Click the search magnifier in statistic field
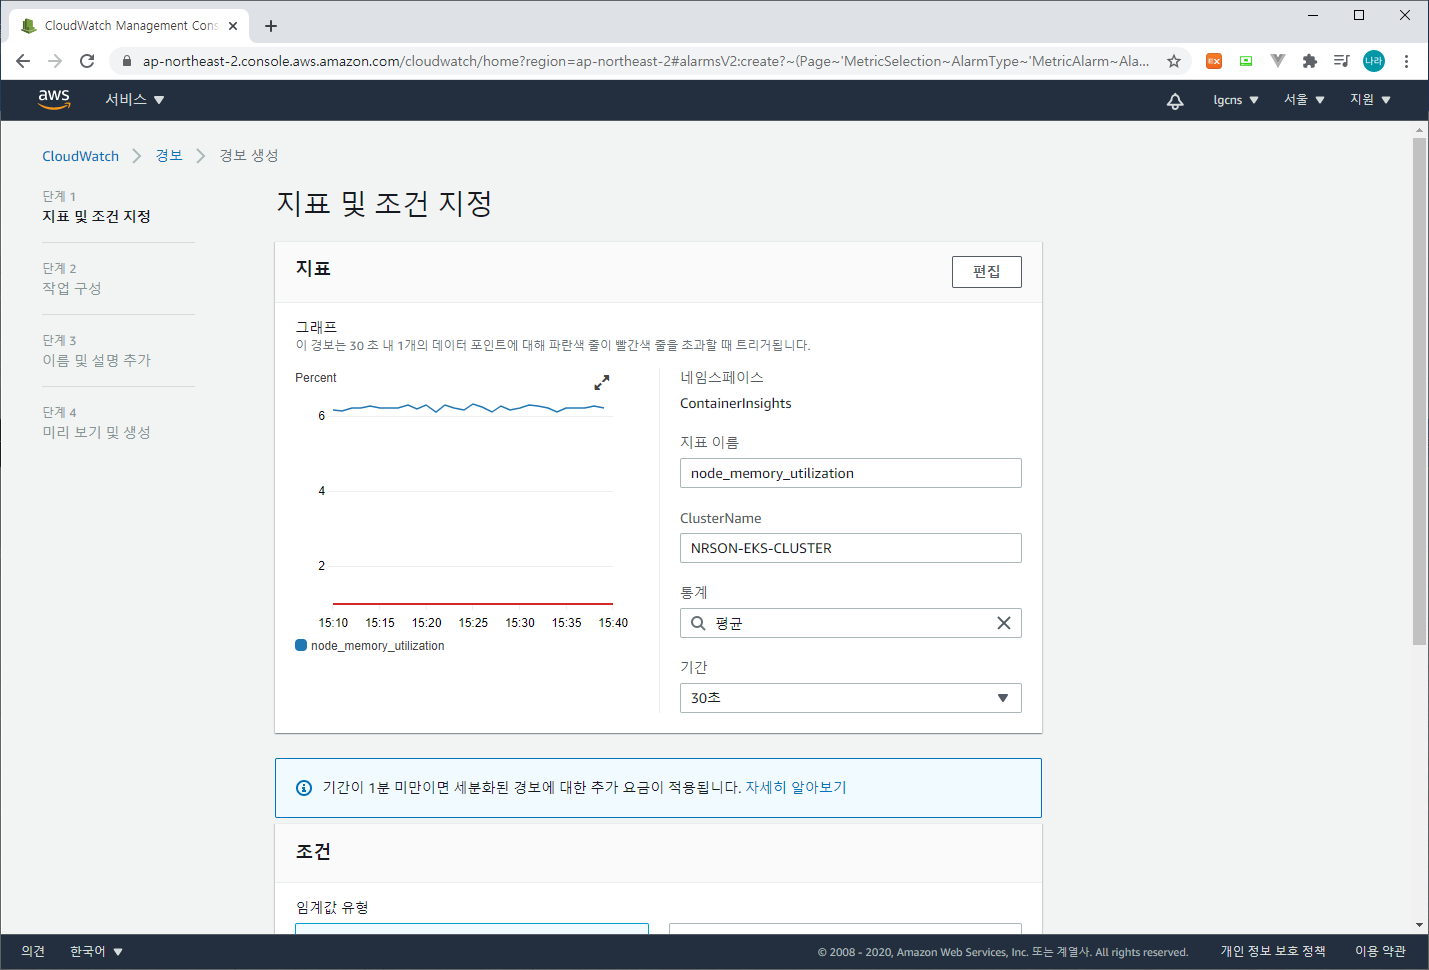 pyautogui.click(x=698, y=623)
